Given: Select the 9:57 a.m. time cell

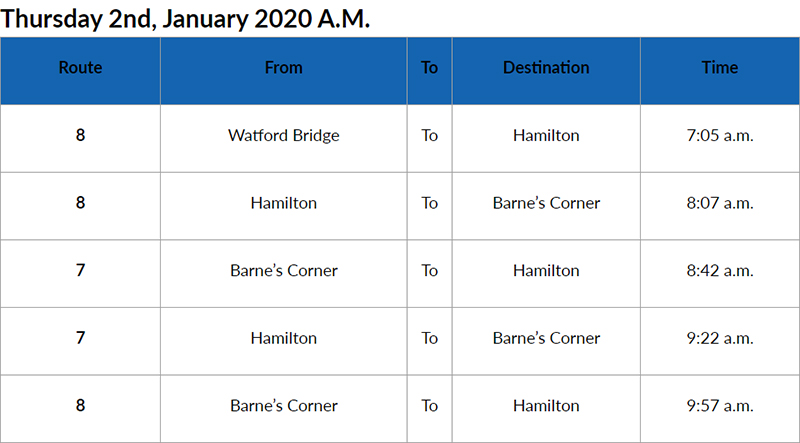Looking at the screenshot, I should click(x=720, y=406).
